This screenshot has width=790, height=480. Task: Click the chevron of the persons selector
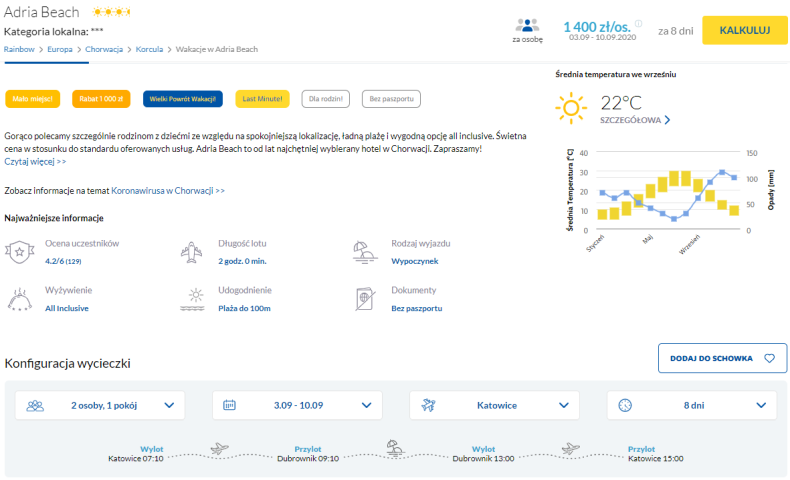tap(169, 405)
